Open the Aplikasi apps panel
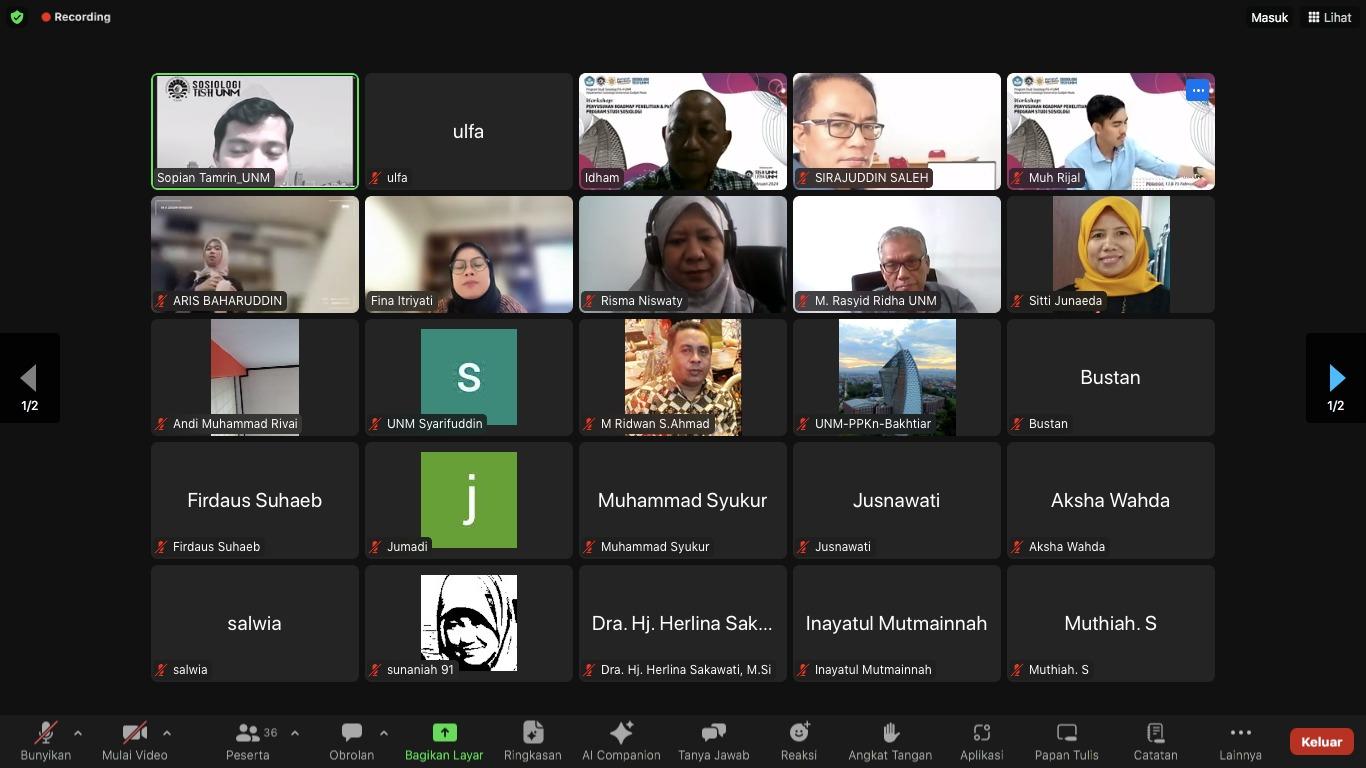The height and width of the screenshot is (768, 1366). pyautogui.click(x=981, y=741)
